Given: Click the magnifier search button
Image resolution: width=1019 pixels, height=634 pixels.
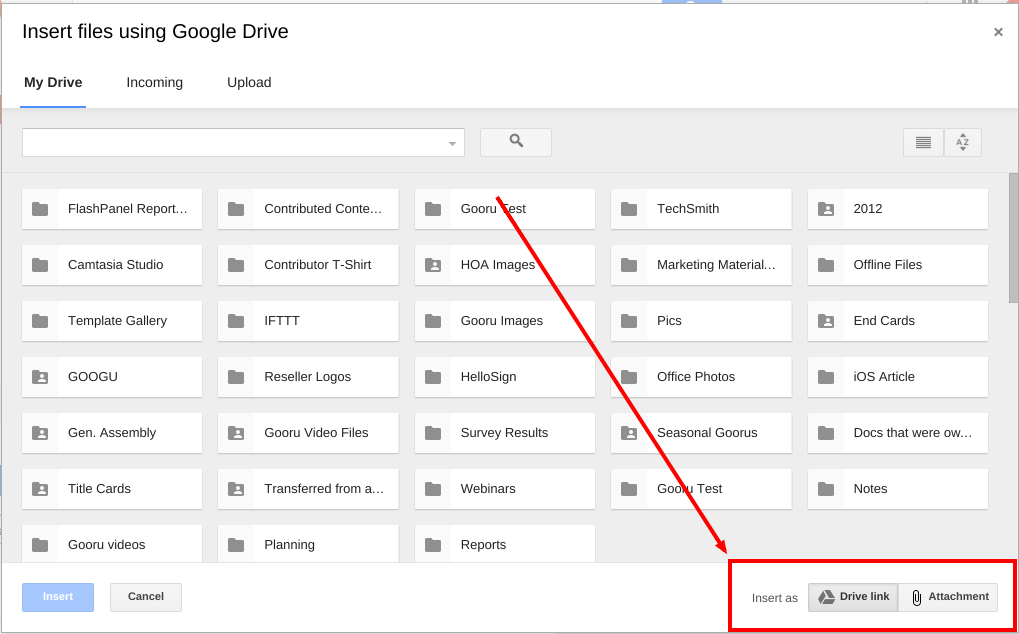Looking at the screenshot, I should click(516, 142).
